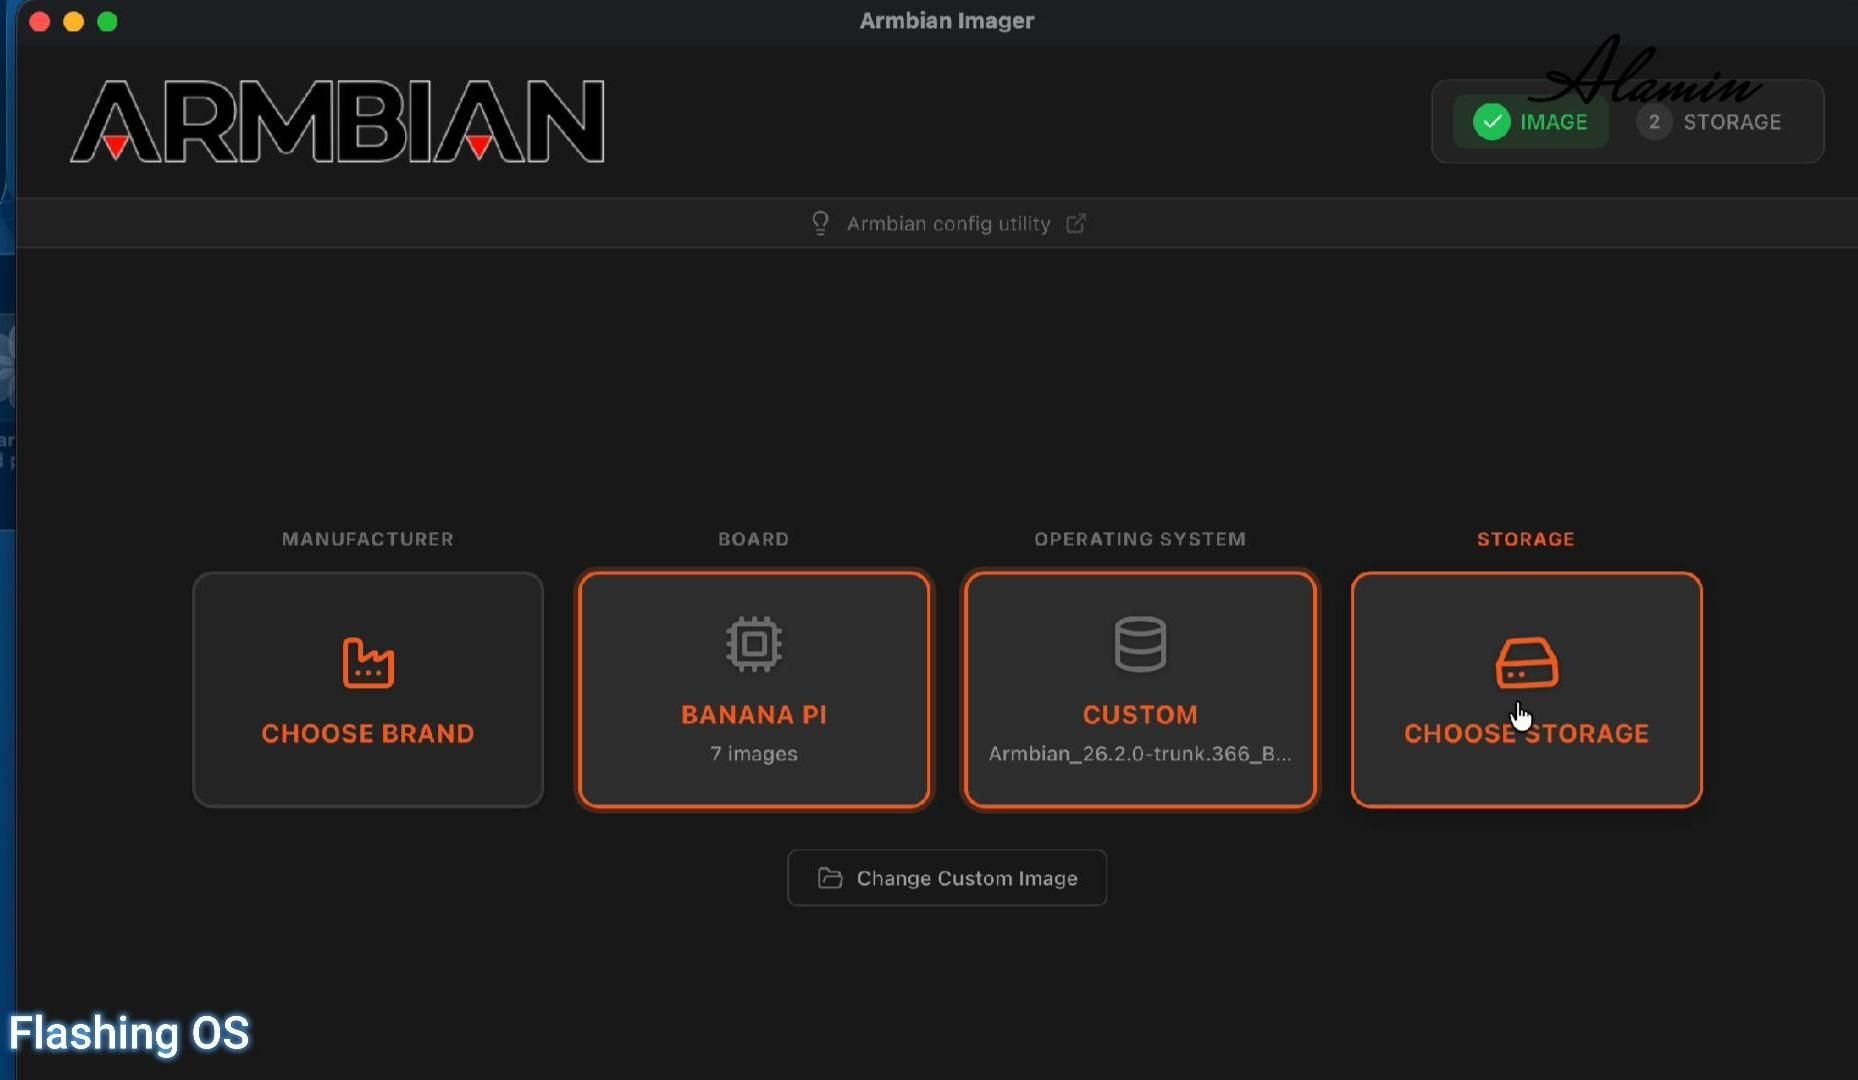Click the folder icon on Change Custom Image
The width and height of the screenshot is (1858, 1080).
[x=830, y=878]
